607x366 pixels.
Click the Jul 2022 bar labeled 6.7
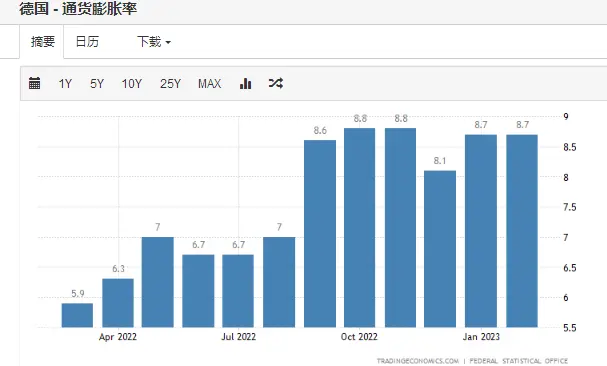point(238,291)
